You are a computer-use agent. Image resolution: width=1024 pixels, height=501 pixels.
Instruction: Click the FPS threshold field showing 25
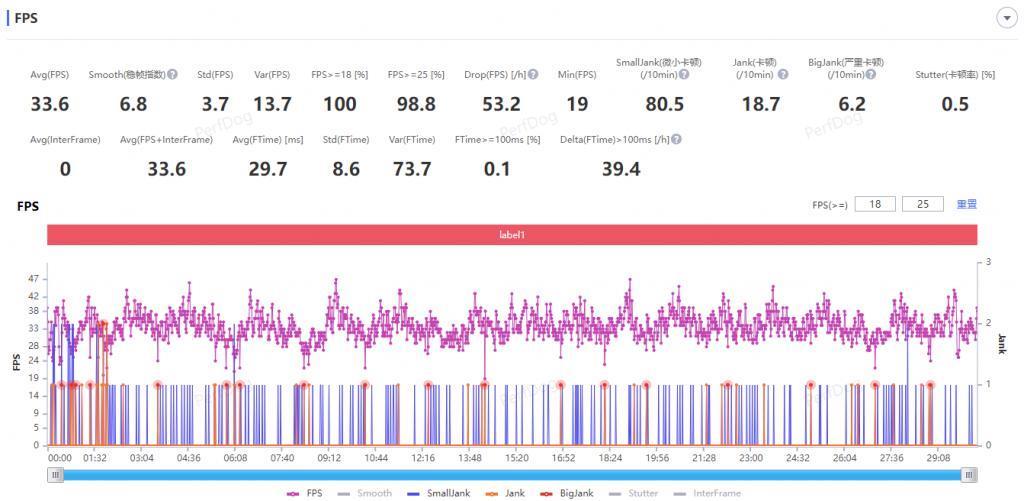coord(923,204)
